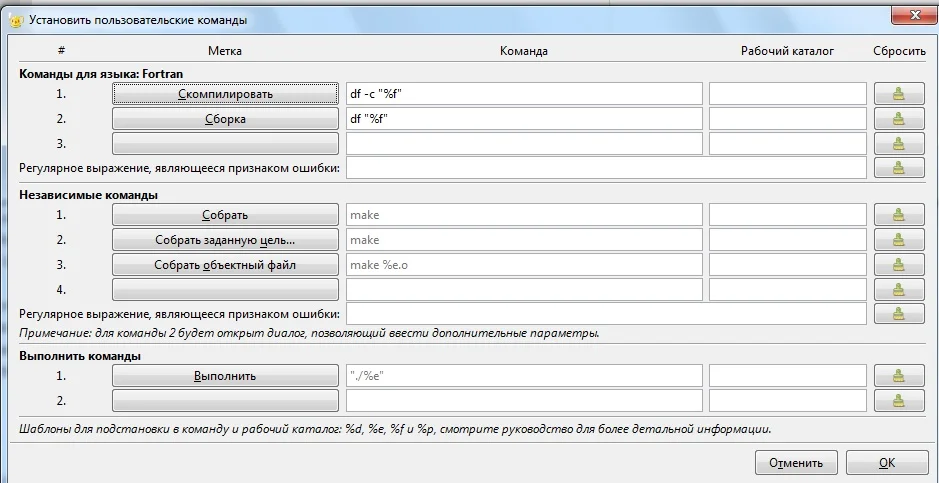
Task: Focus the working directory field for Собрать заданную цель
Action: (x=787, y=239)
